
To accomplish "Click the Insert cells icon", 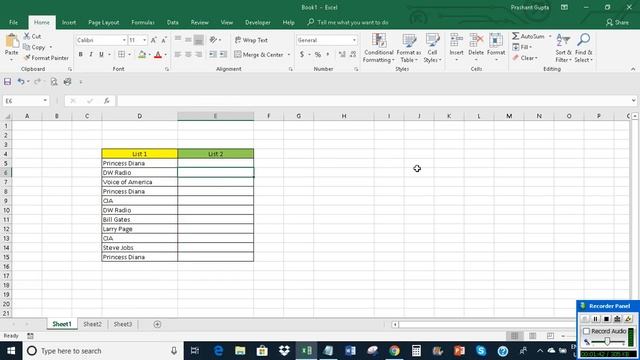I will tap(456, 41).
